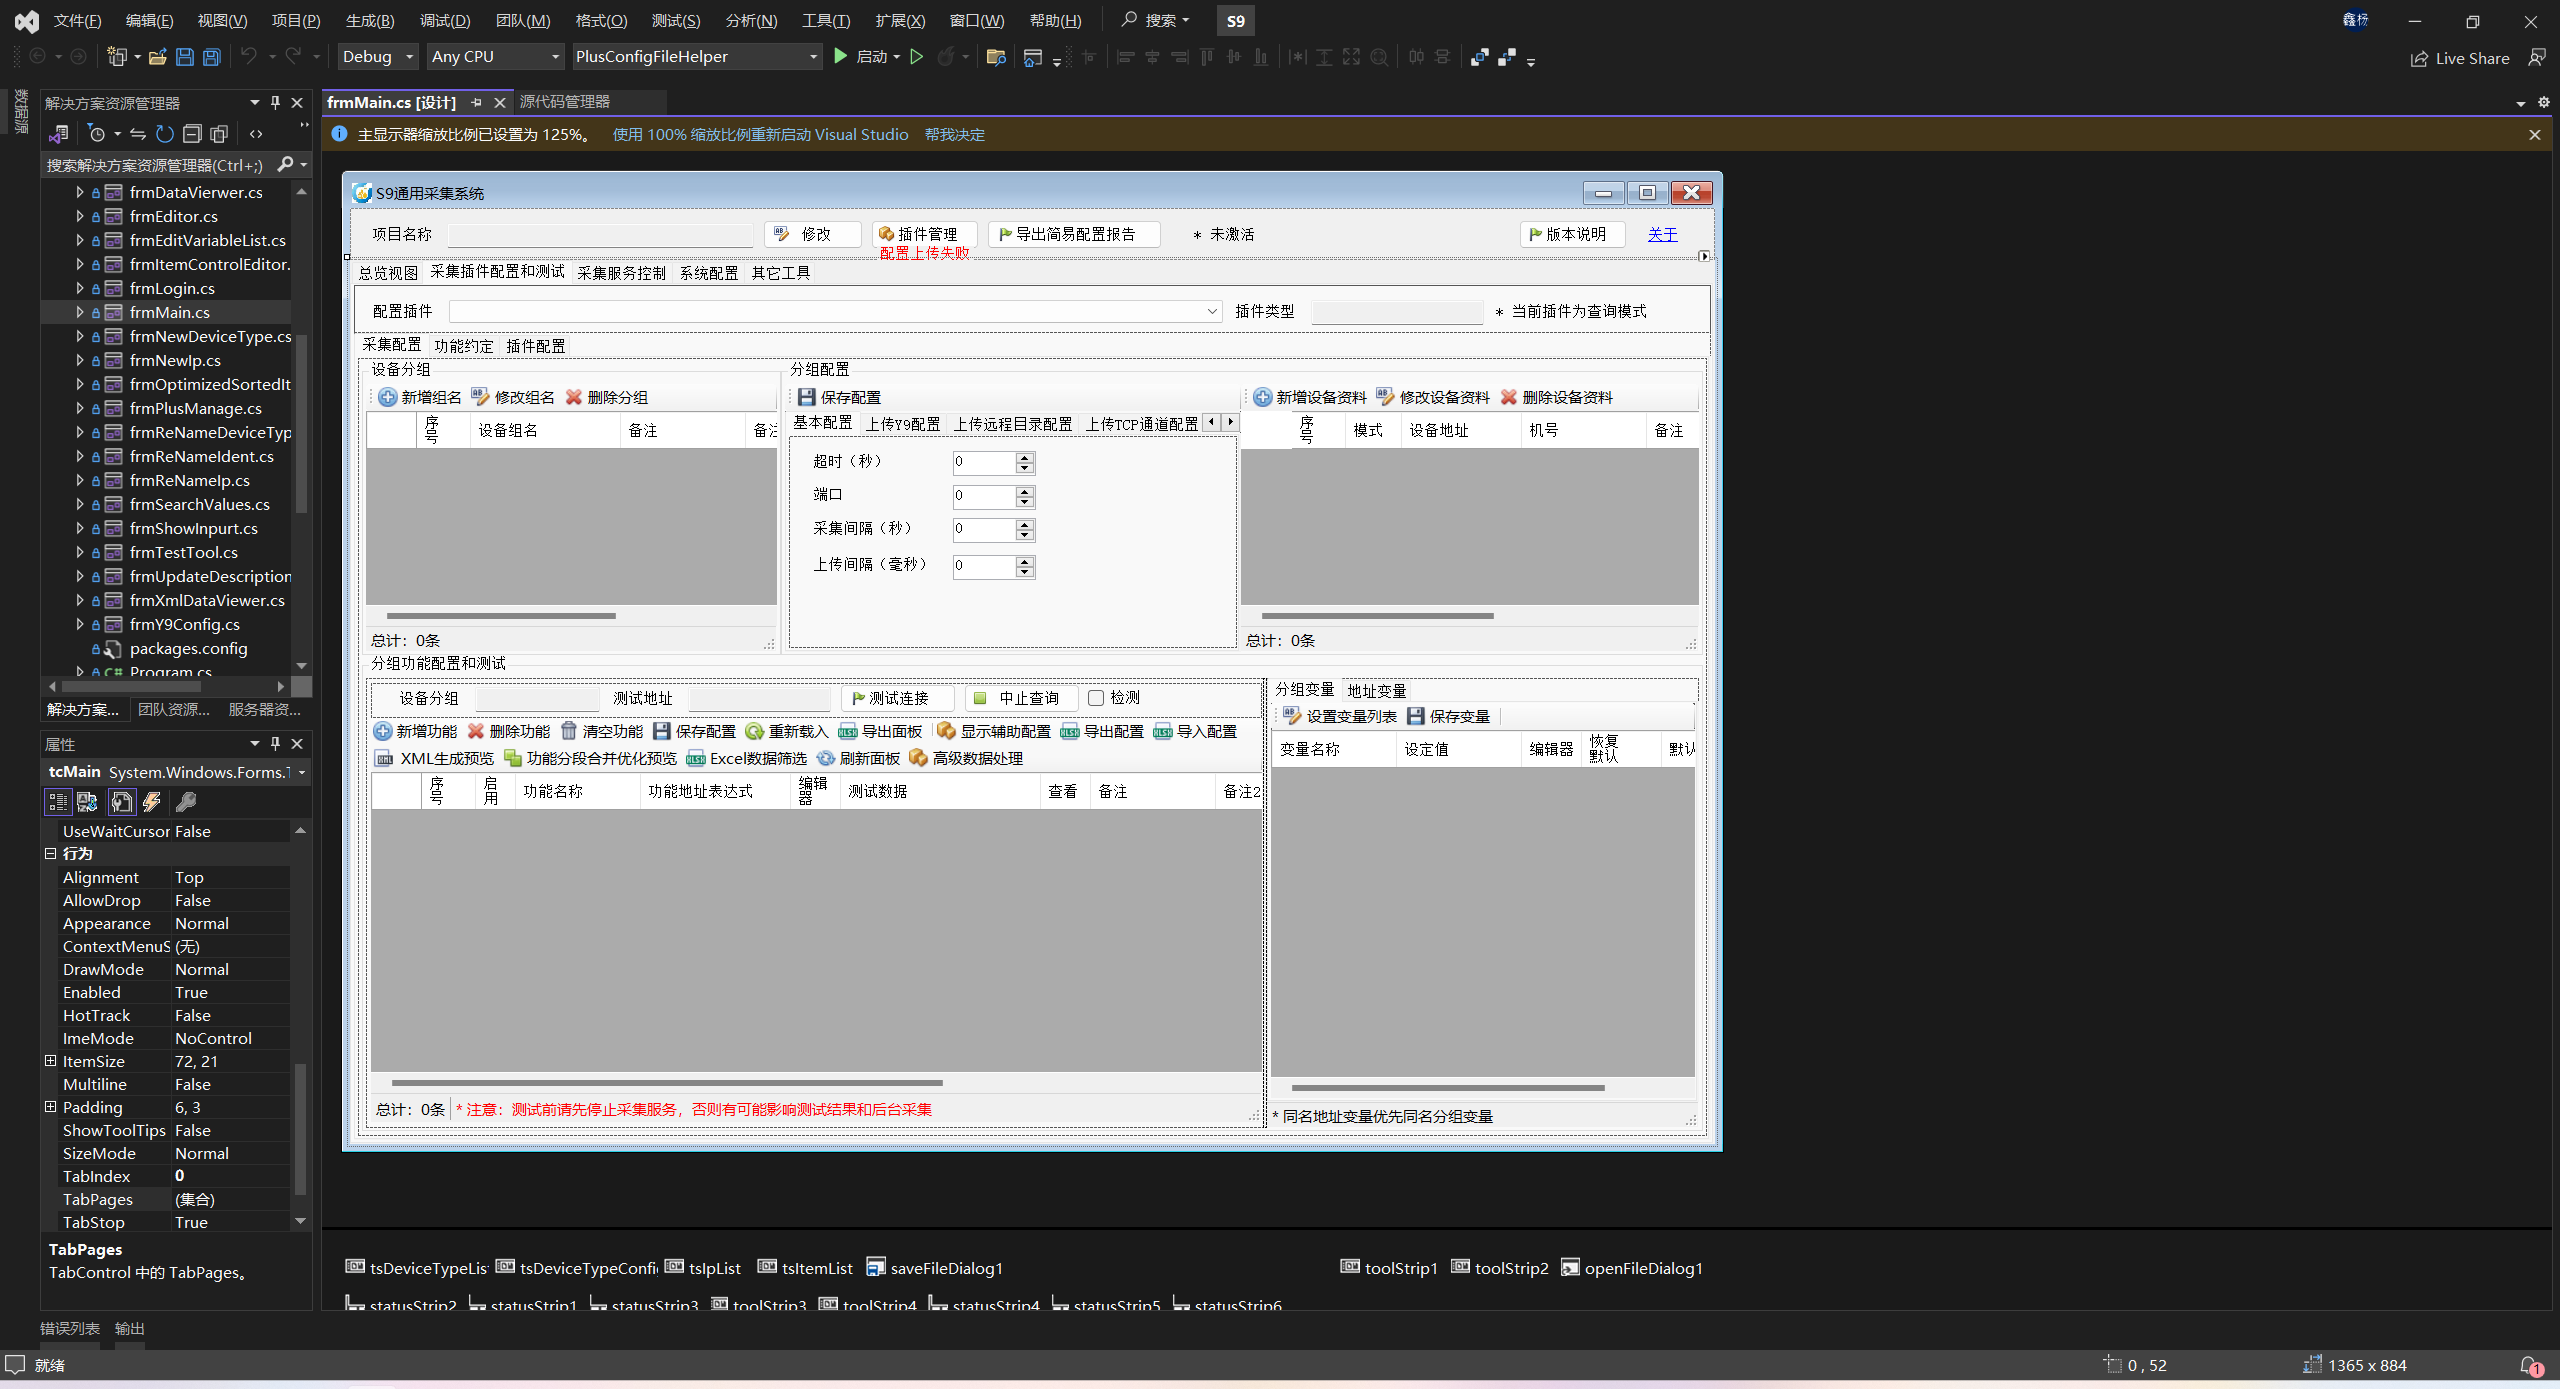Click the Events lightning icon in Properties
This screenshot has width=2560, height=1389.
pos(152,801)
